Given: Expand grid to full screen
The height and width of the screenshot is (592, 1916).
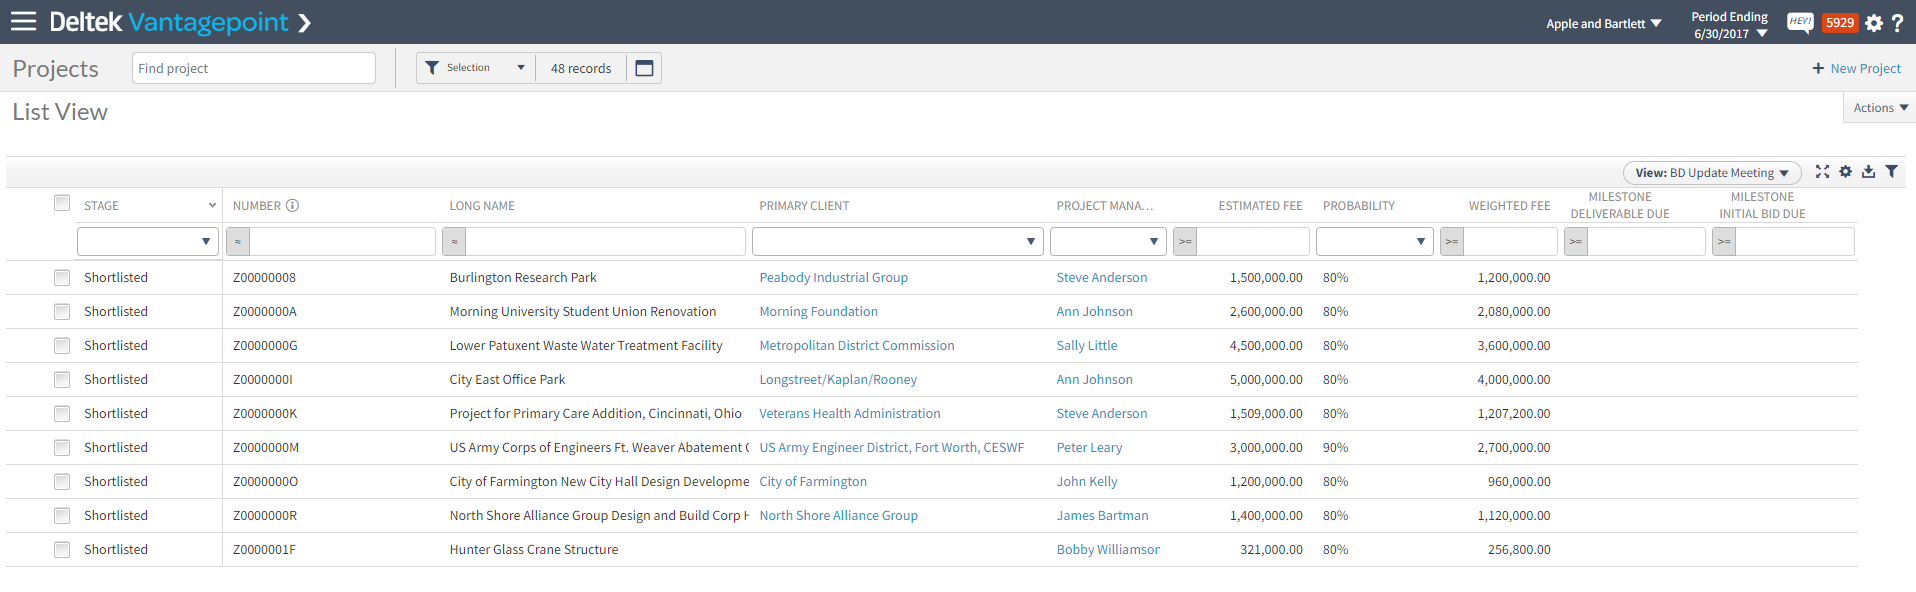Looking at the screenshot, I should coord(1822,172).
